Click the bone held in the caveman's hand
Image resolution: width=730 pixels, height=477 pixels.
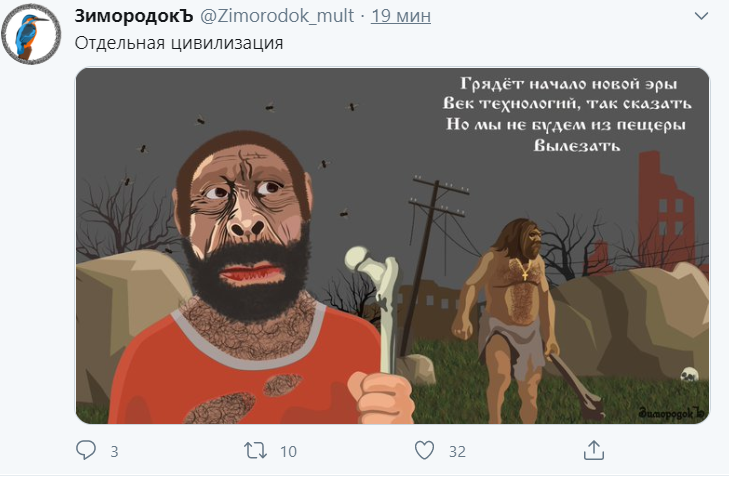(x=378, y=300)
